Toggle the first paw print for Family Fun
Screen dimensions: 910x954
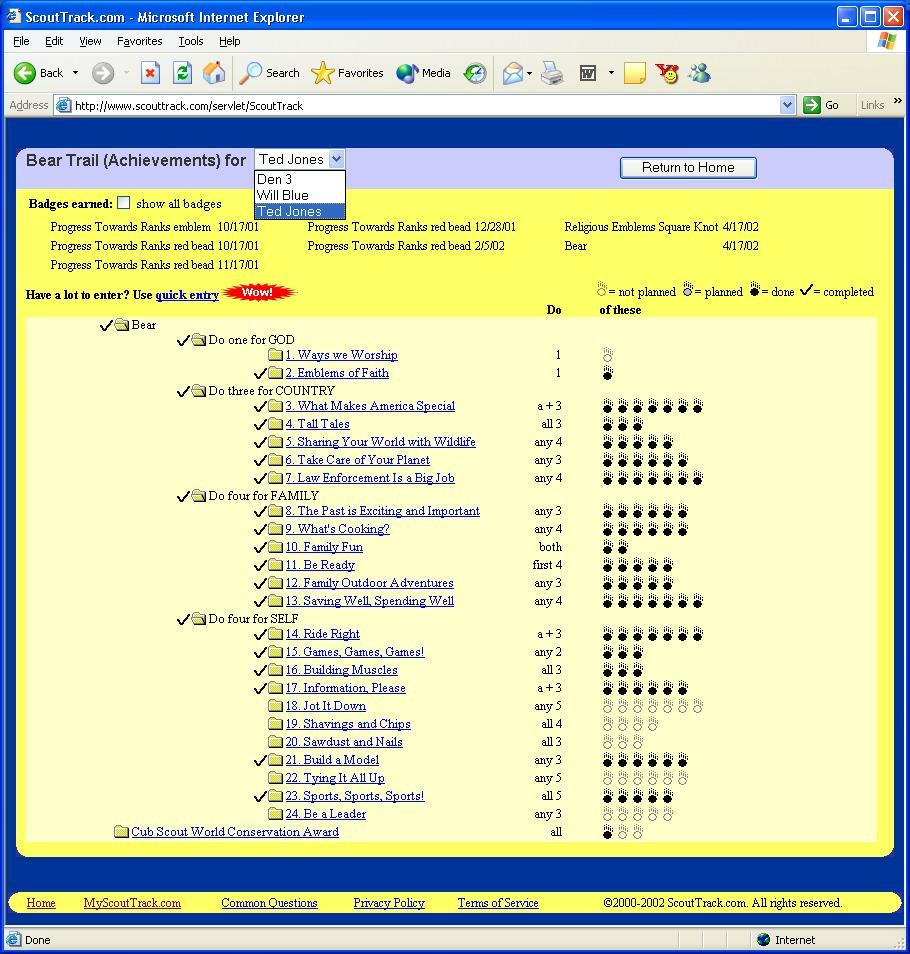tap(608, 547)
